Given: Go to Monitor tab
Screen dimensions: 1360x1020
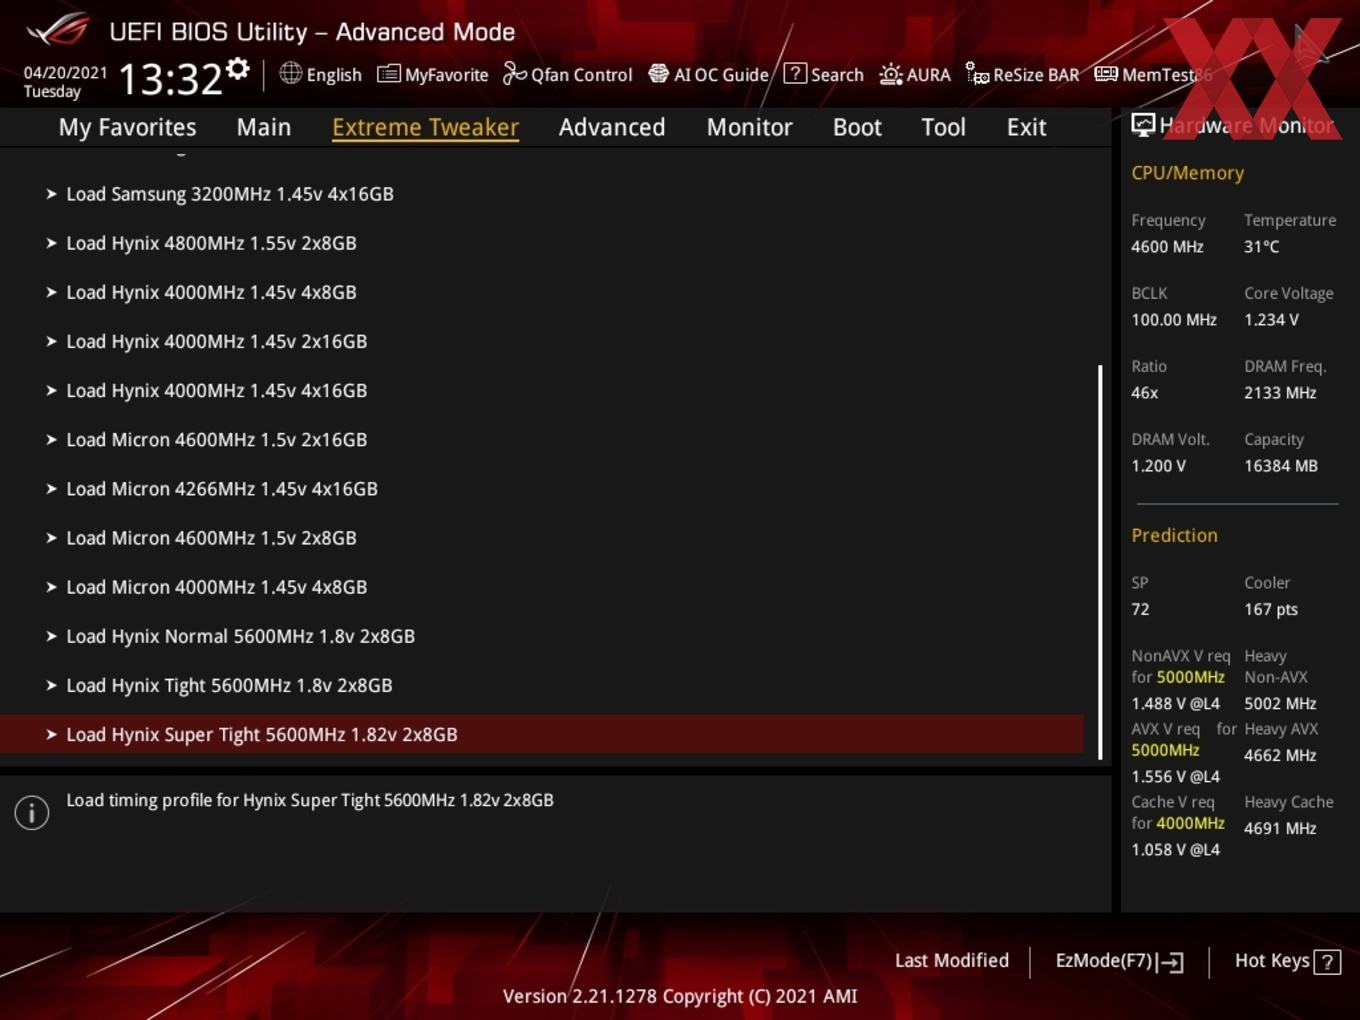Looking at the screenshot, I should tap(749, 127).
